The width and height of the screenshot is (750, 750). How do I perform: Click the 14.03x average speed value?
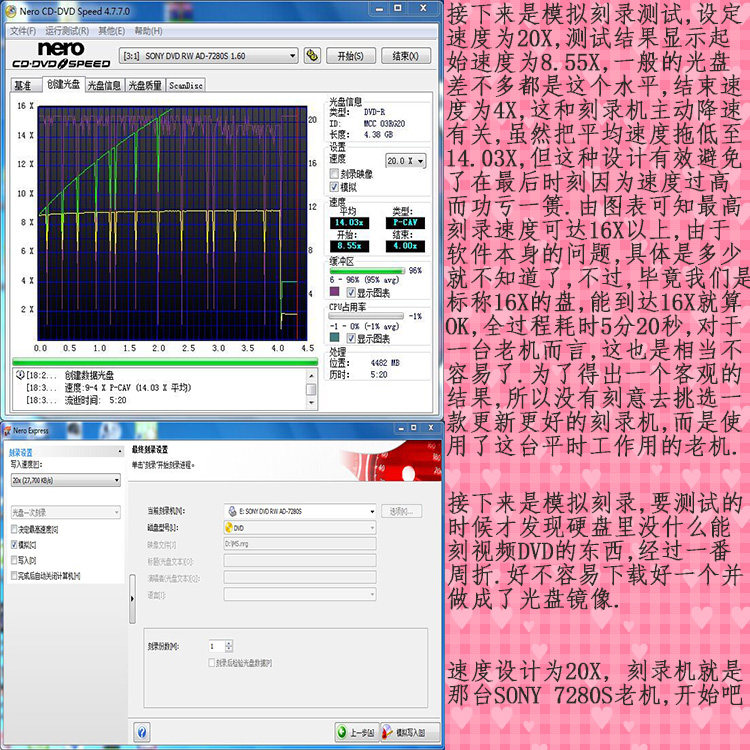pos(349,222)
